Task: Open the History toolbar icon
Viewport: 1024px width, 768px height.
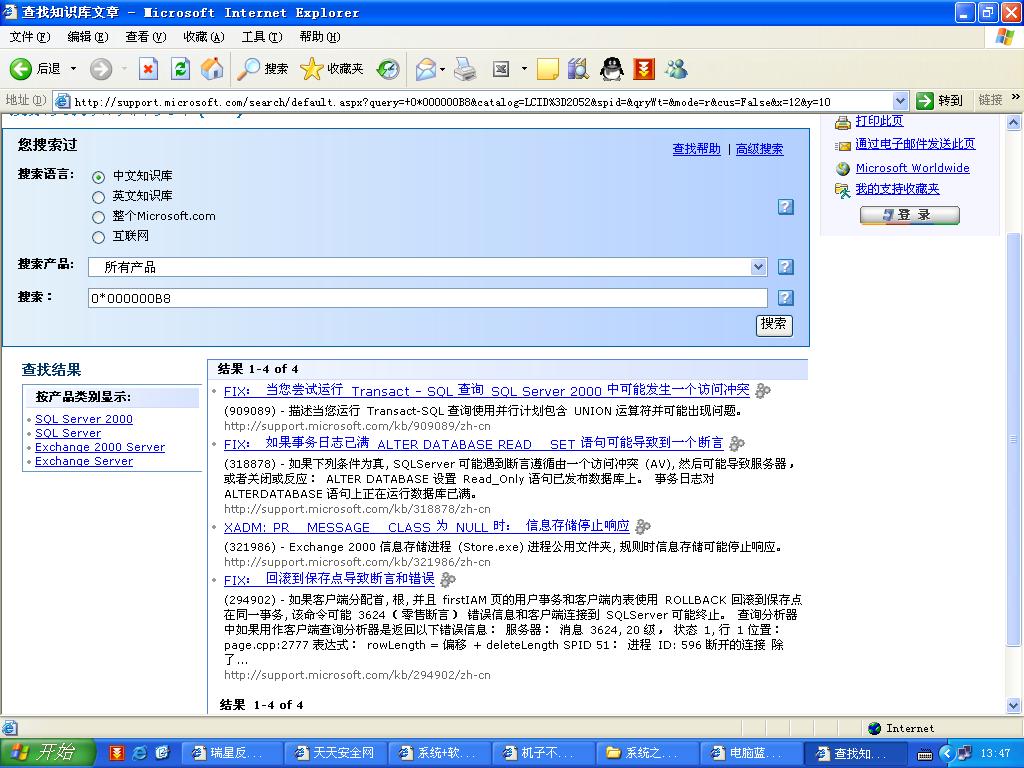Action: click(388, 69)
